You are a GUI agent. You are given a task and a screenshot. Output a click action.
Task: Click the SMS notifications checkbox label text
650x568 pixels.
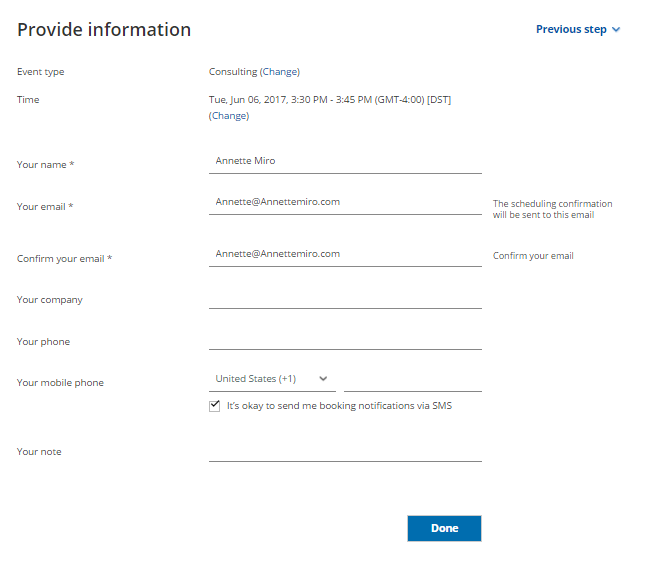[340, 406]
